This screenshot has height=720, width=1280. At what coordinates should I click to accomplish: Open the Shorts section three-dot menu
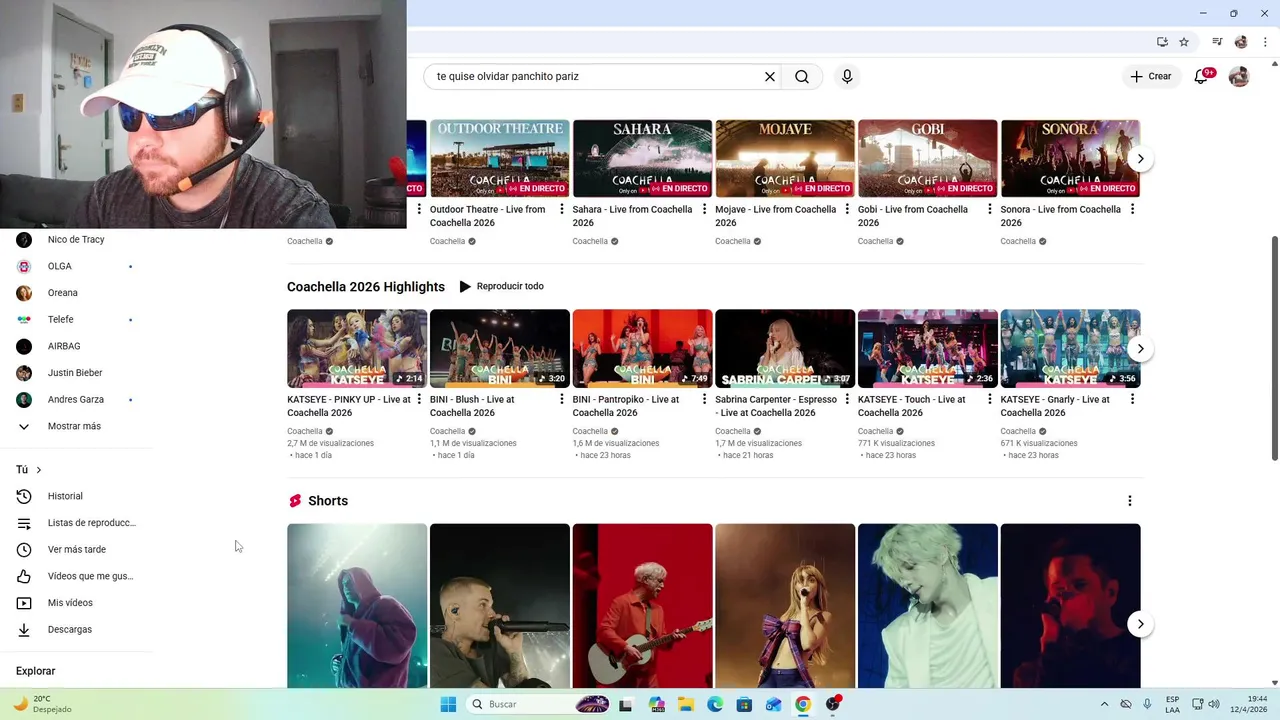tap(1130, 501)
